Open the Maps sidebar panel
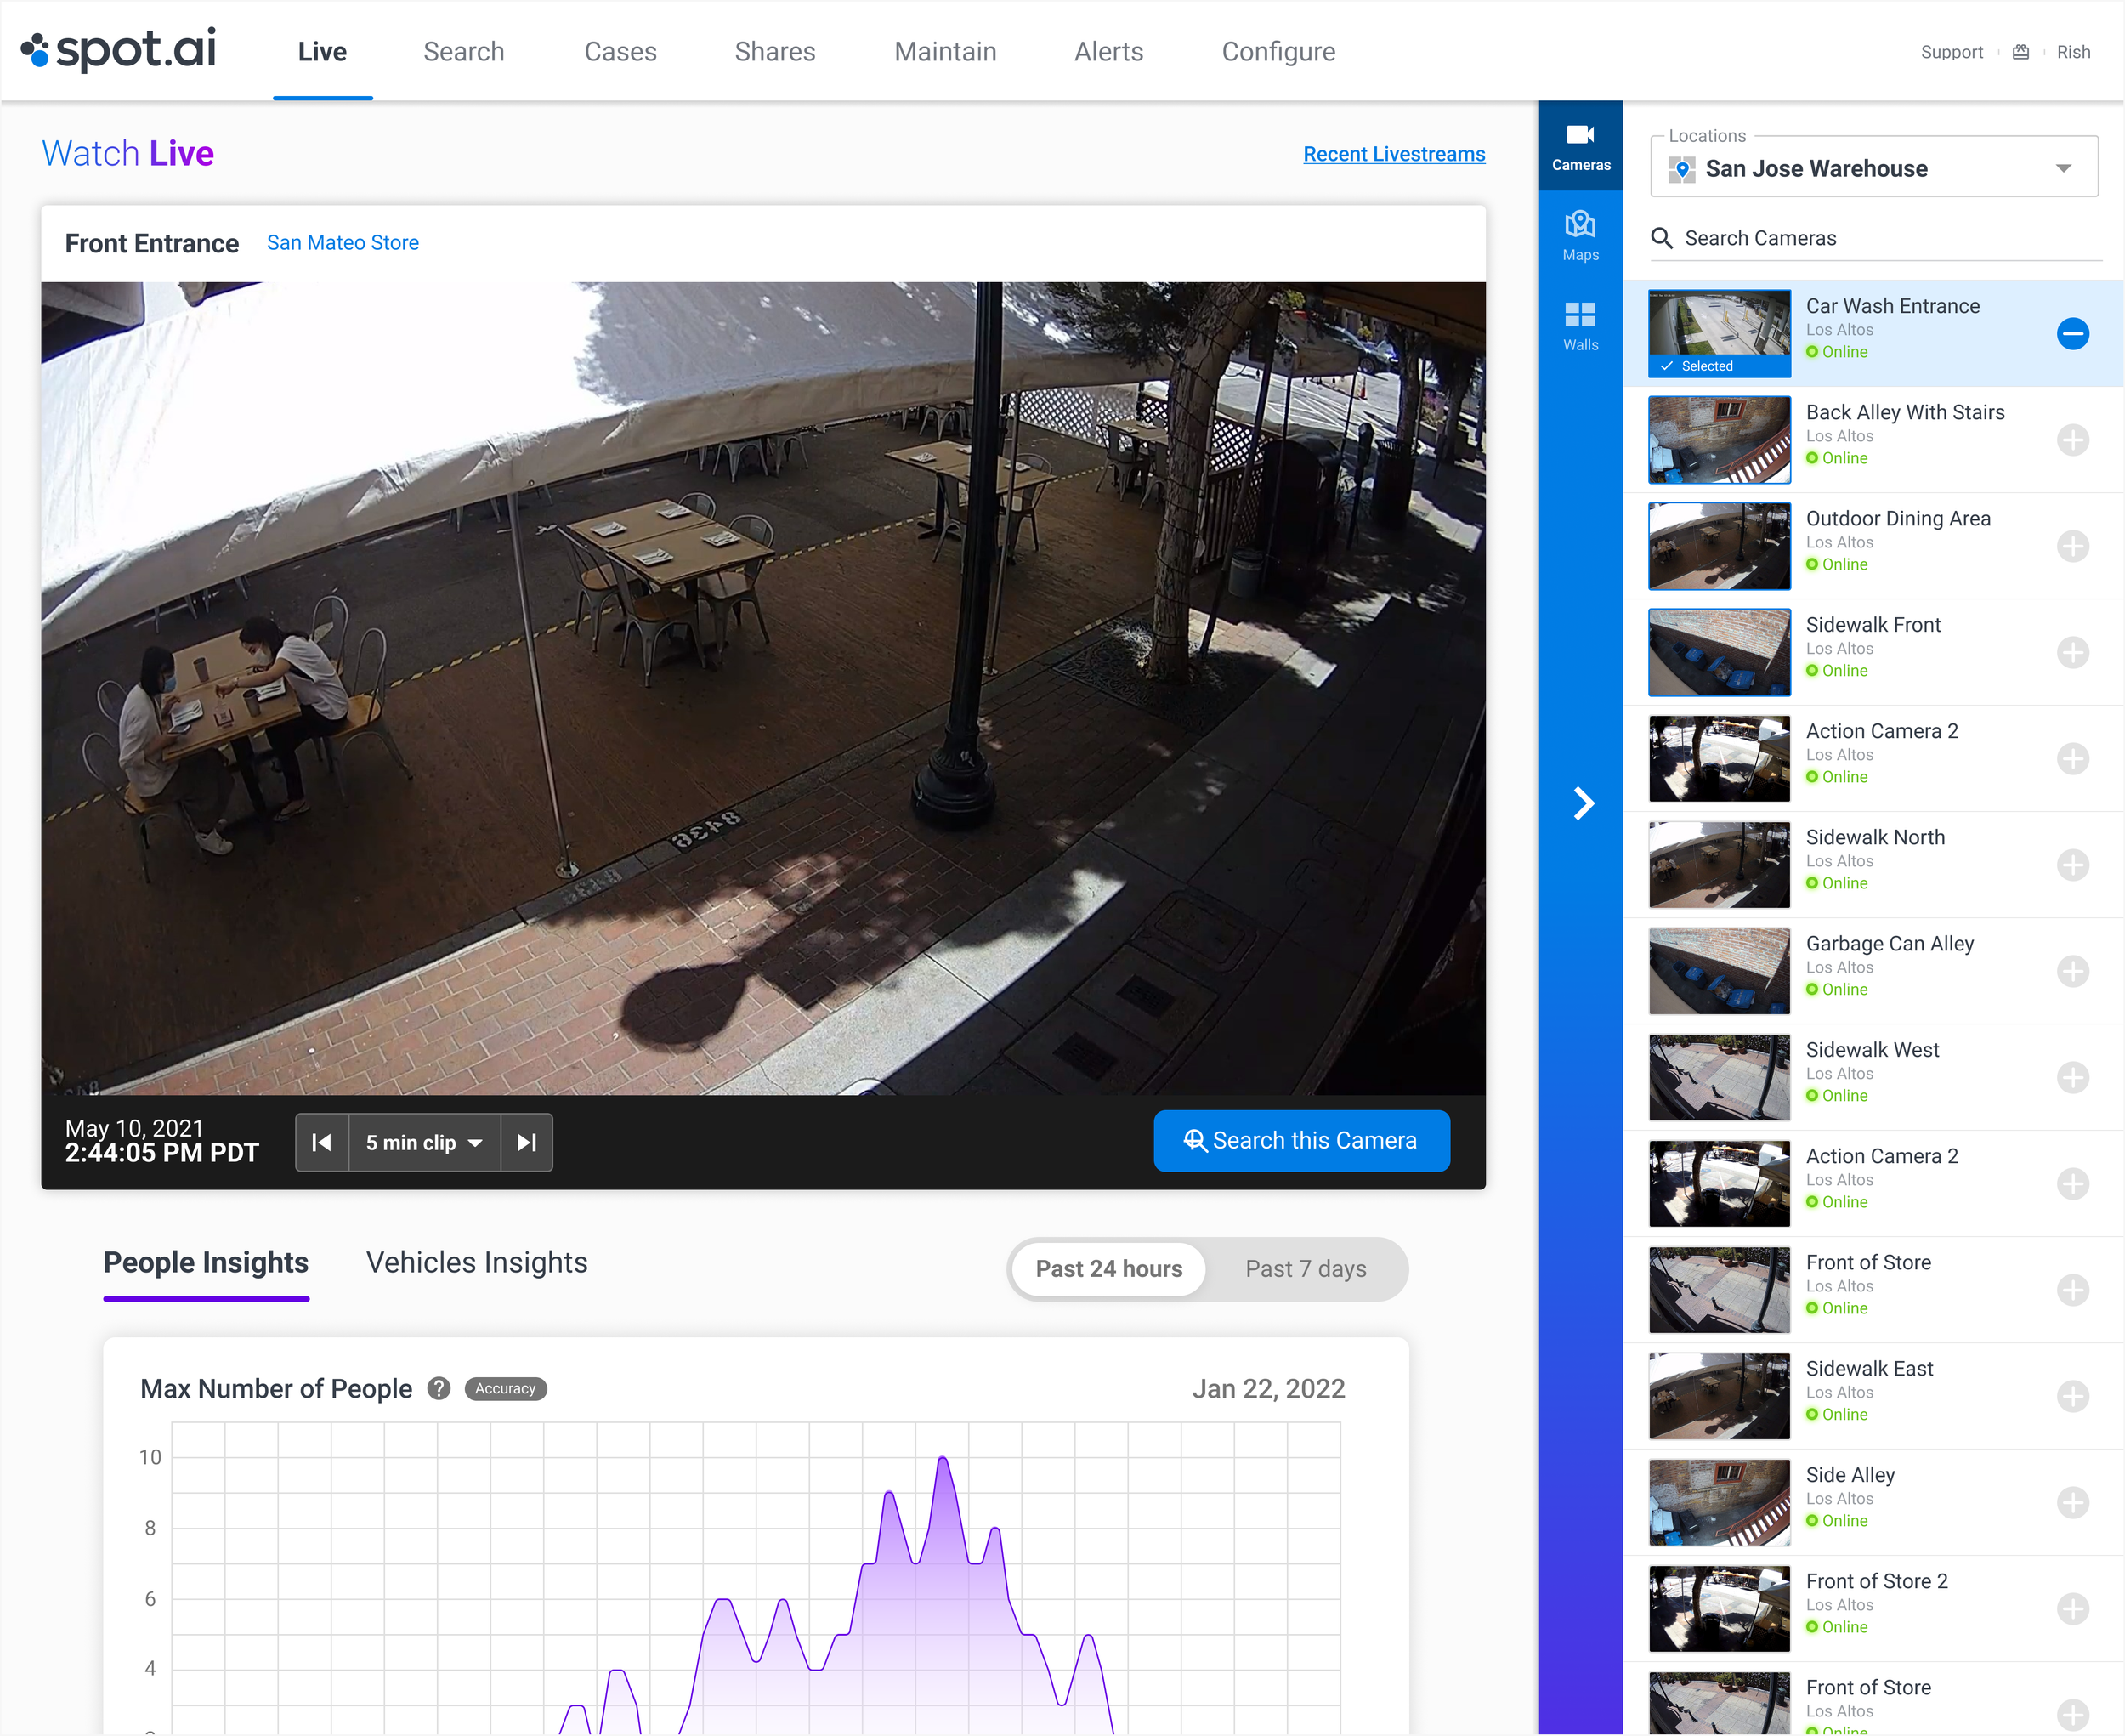Viewport: 2125px width, 1736px height. 1580,236
